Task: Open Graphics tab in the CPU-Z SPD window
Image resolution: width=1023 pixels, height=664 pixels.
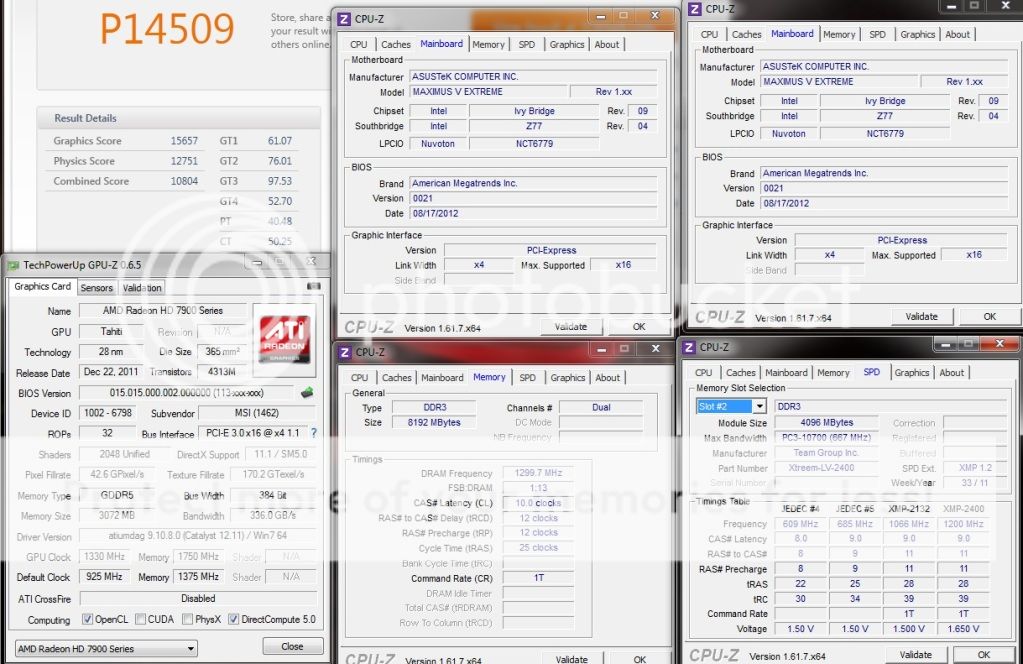Action: pos(911,373)
